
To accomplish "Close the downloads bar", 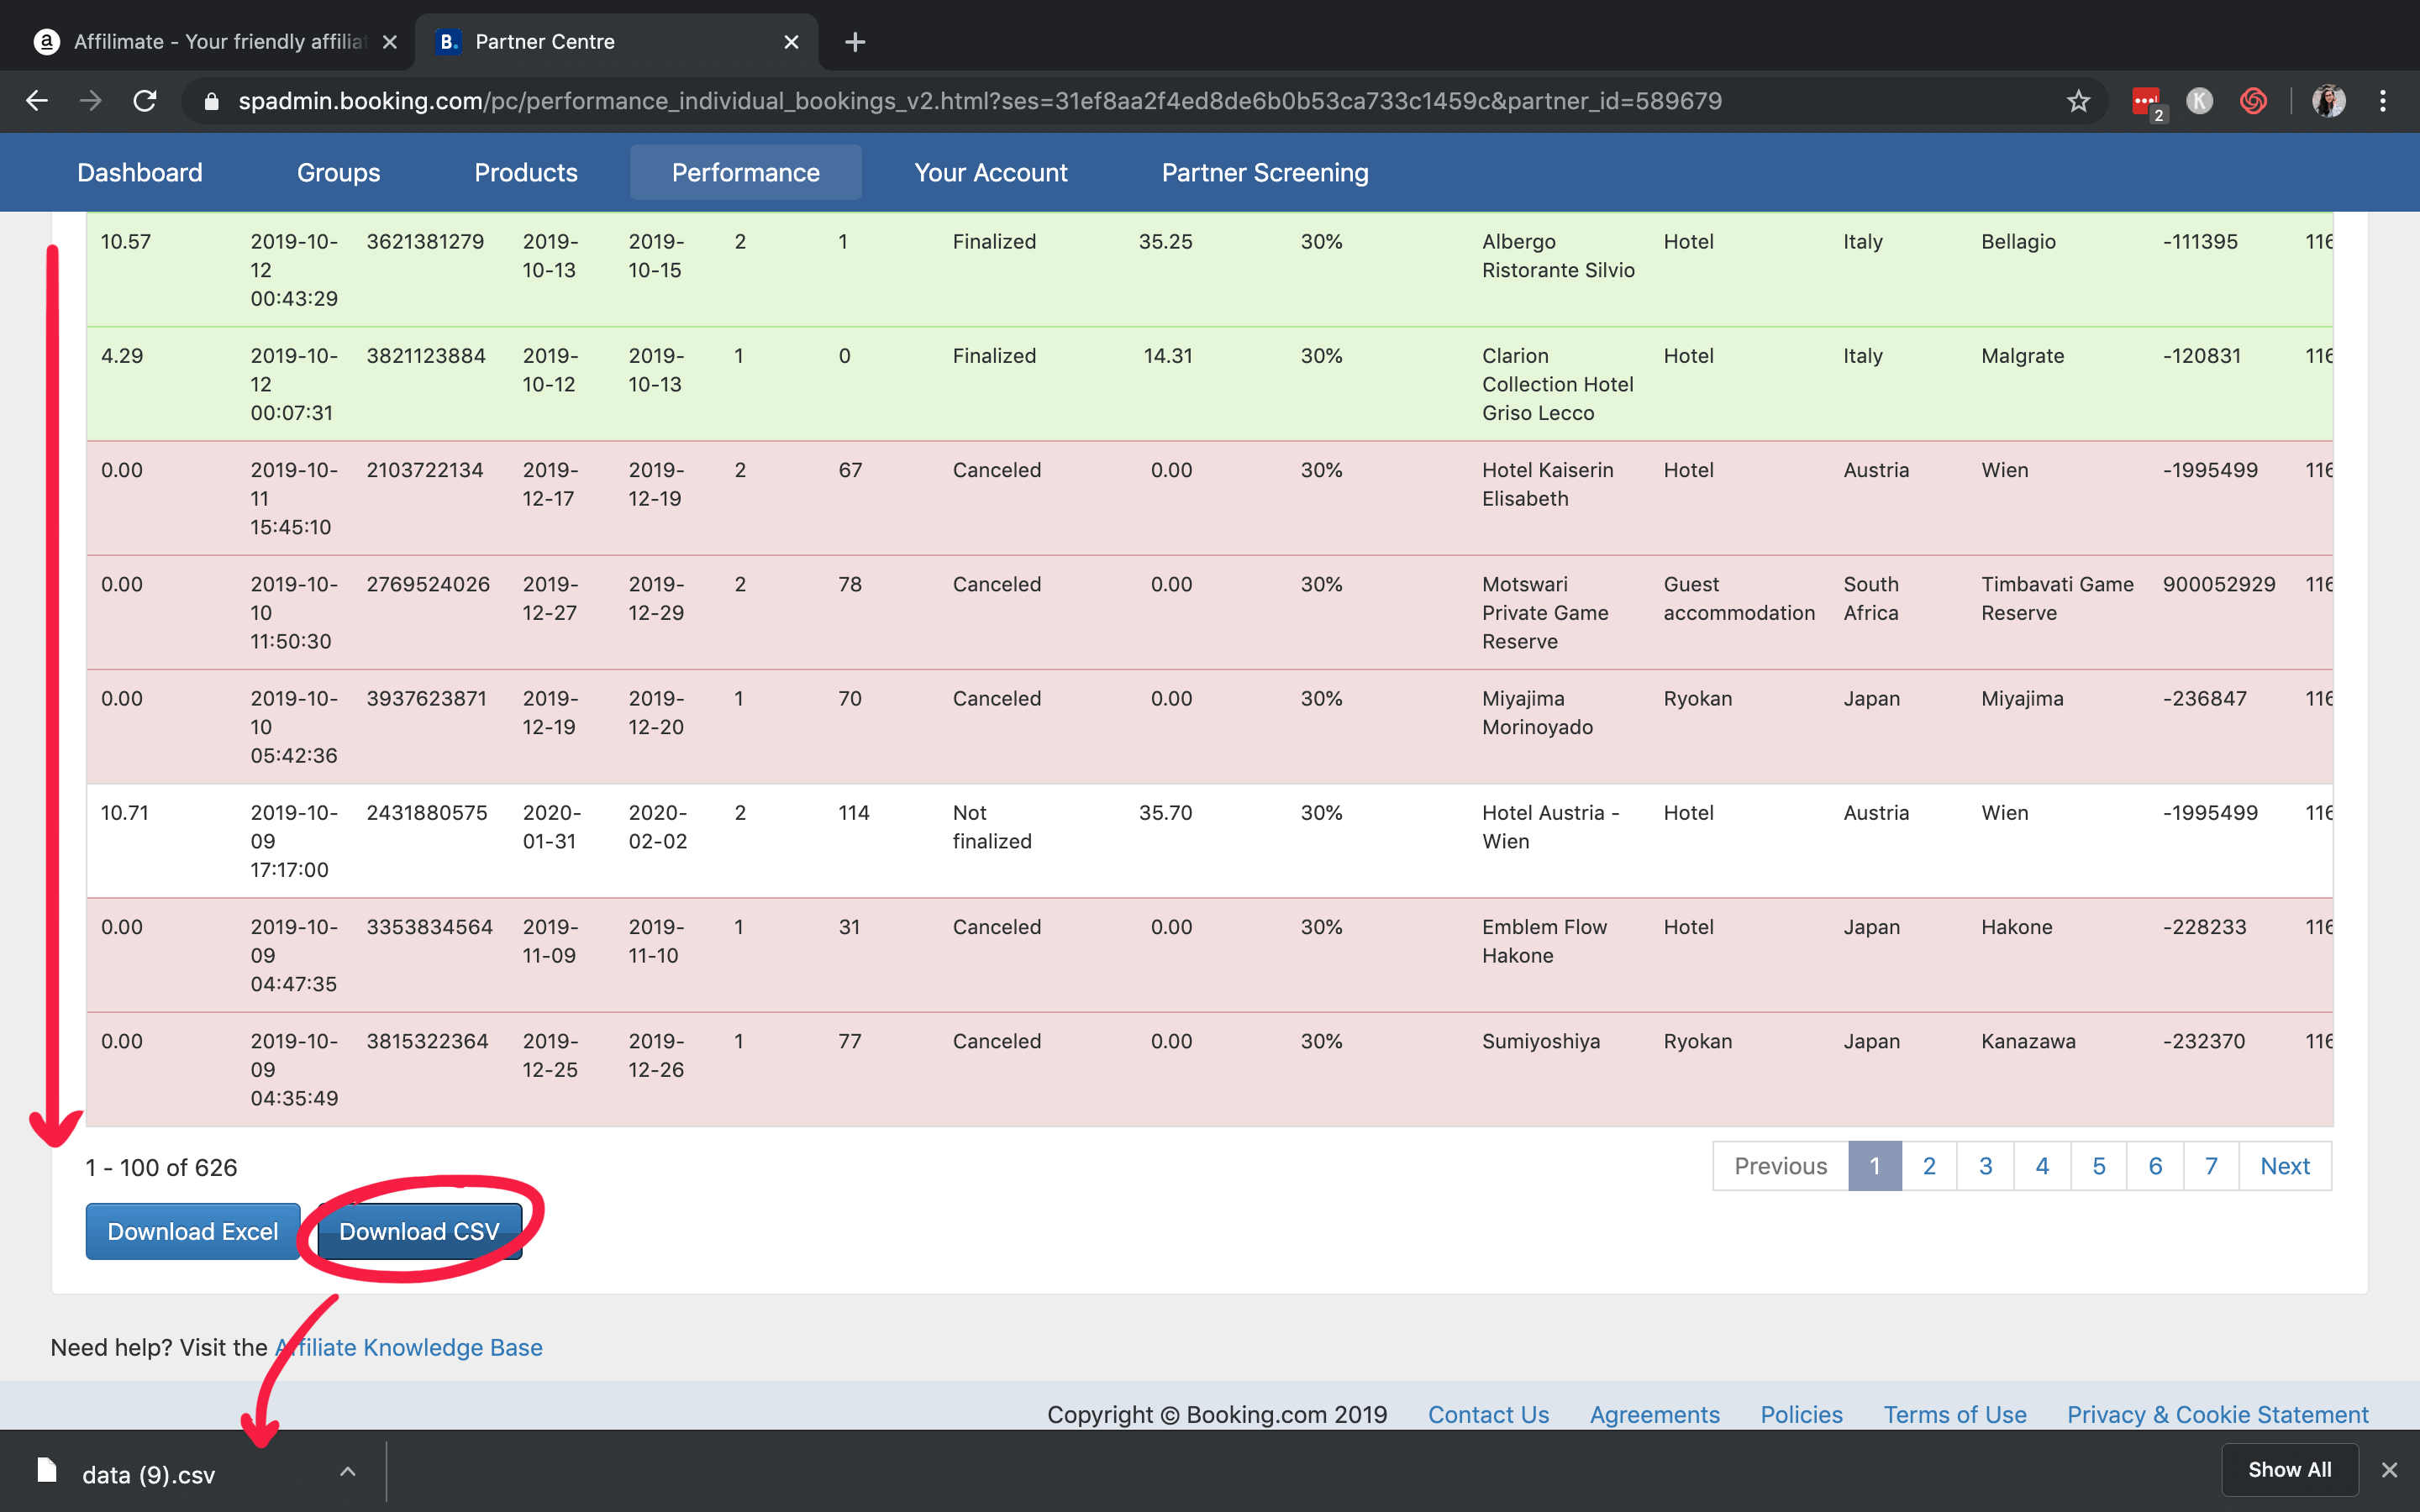I will [2389, 1470].
